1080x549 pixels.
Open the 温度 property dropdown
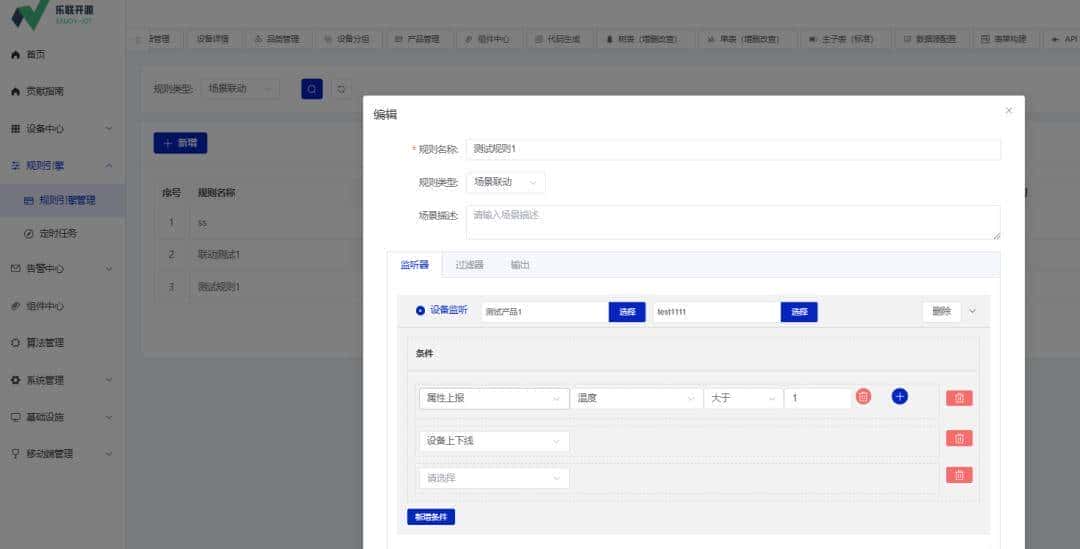[636, 398]
